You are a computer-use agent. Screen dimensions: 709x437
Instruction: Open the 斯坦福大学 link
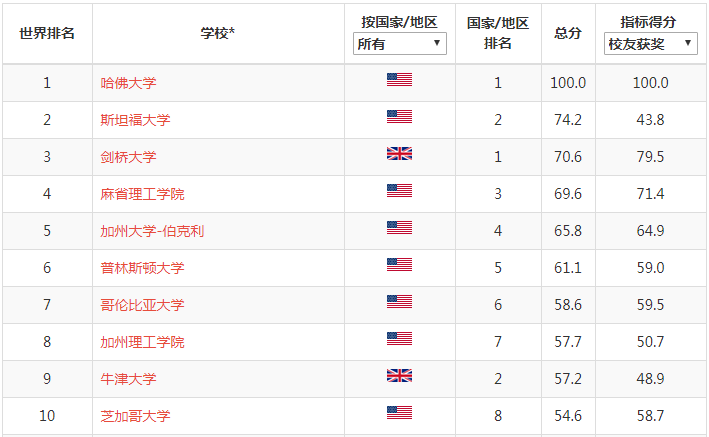coord(135,120)
